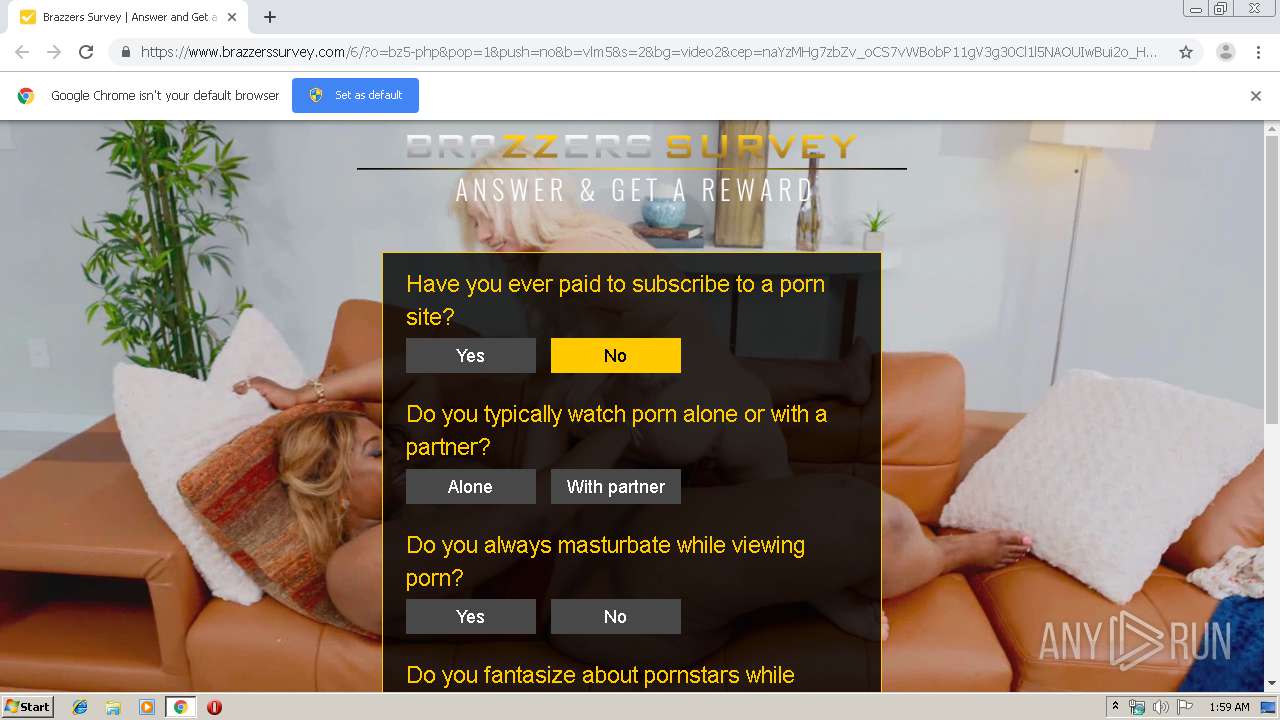The image size is (1280, 720).
Task: Open the media player taskbar icon
Action: (x=147, y=707)
